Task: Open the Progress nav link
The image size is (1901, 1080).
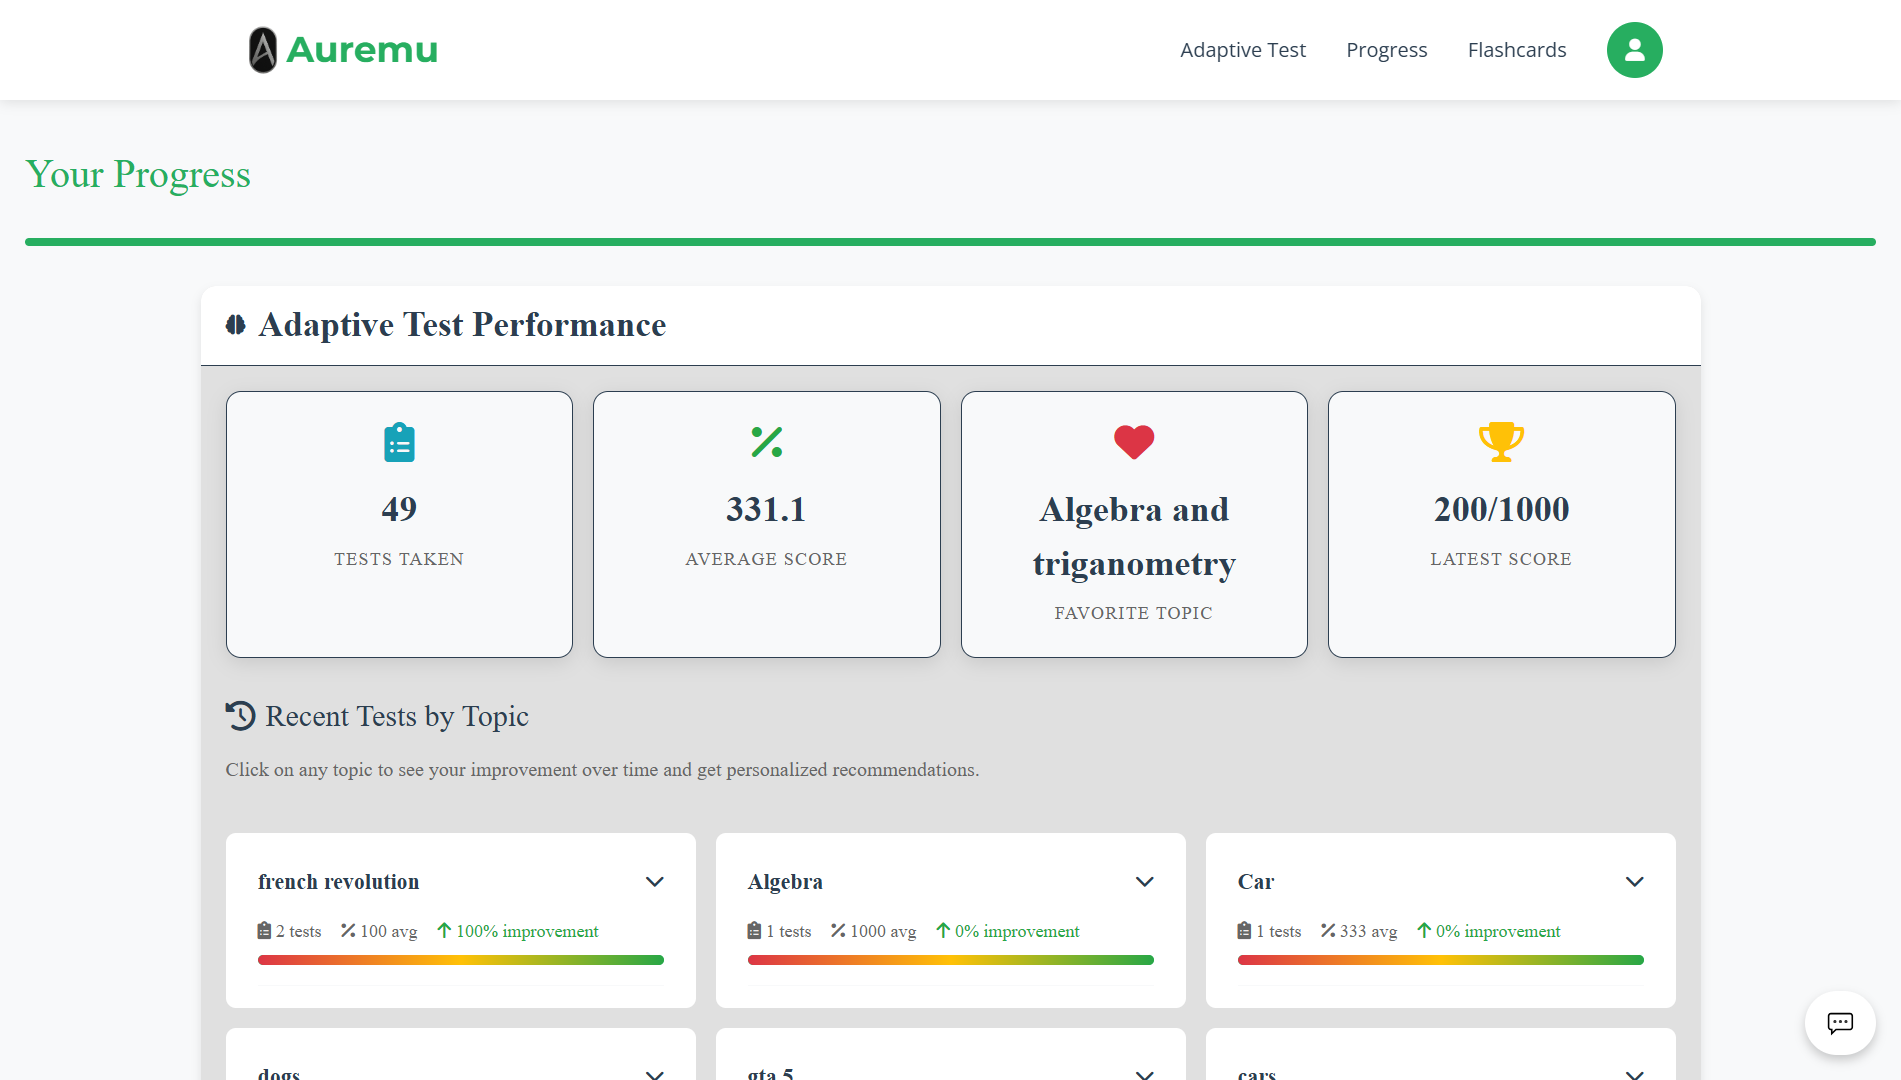Action: (x=1386, y=50)
